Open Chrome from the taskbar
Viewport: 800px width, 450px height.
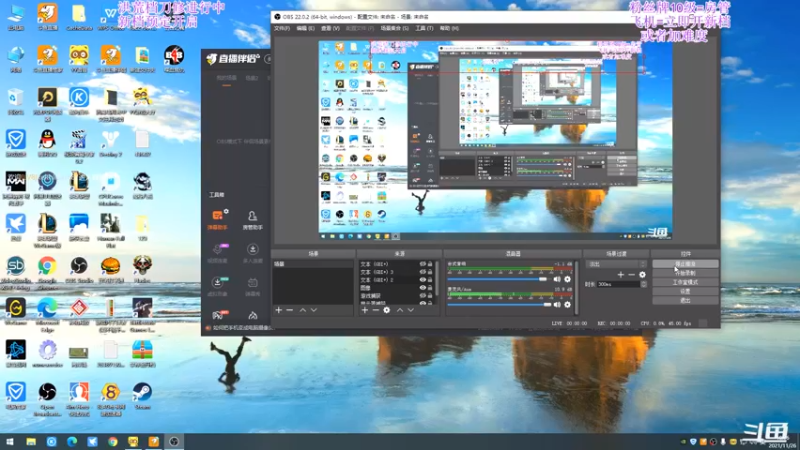(x=113, y=441)
